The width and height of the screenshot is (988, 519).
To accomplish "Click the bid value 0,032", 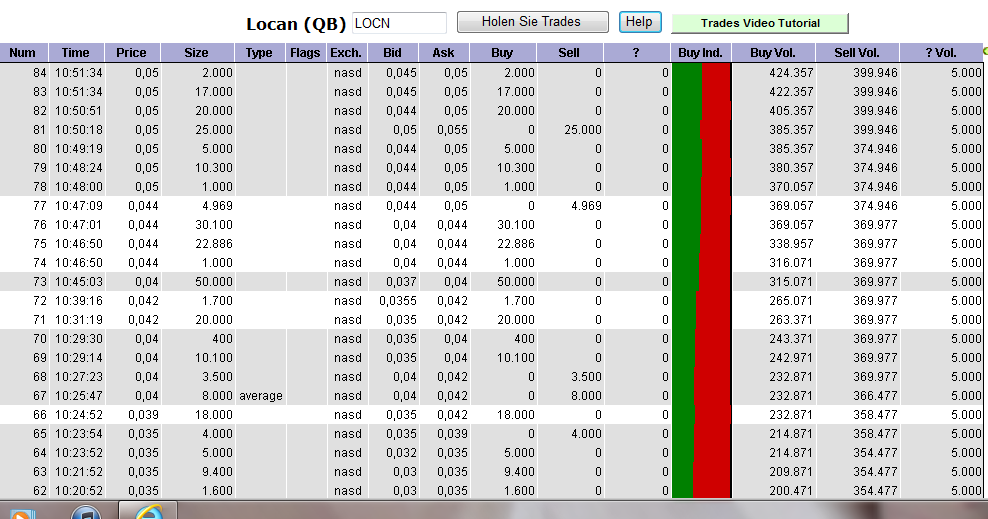I will (401, 453).
